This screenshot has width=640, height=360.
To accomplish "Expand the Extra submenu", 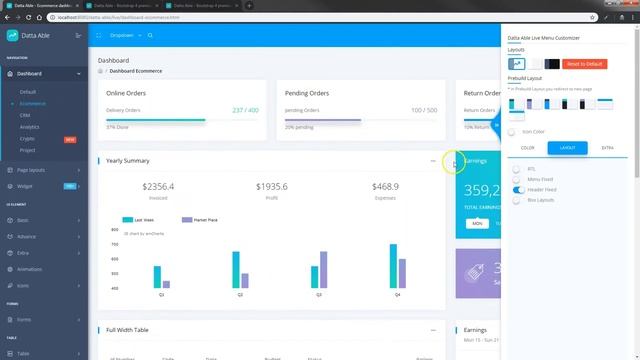I will point(79,253).
